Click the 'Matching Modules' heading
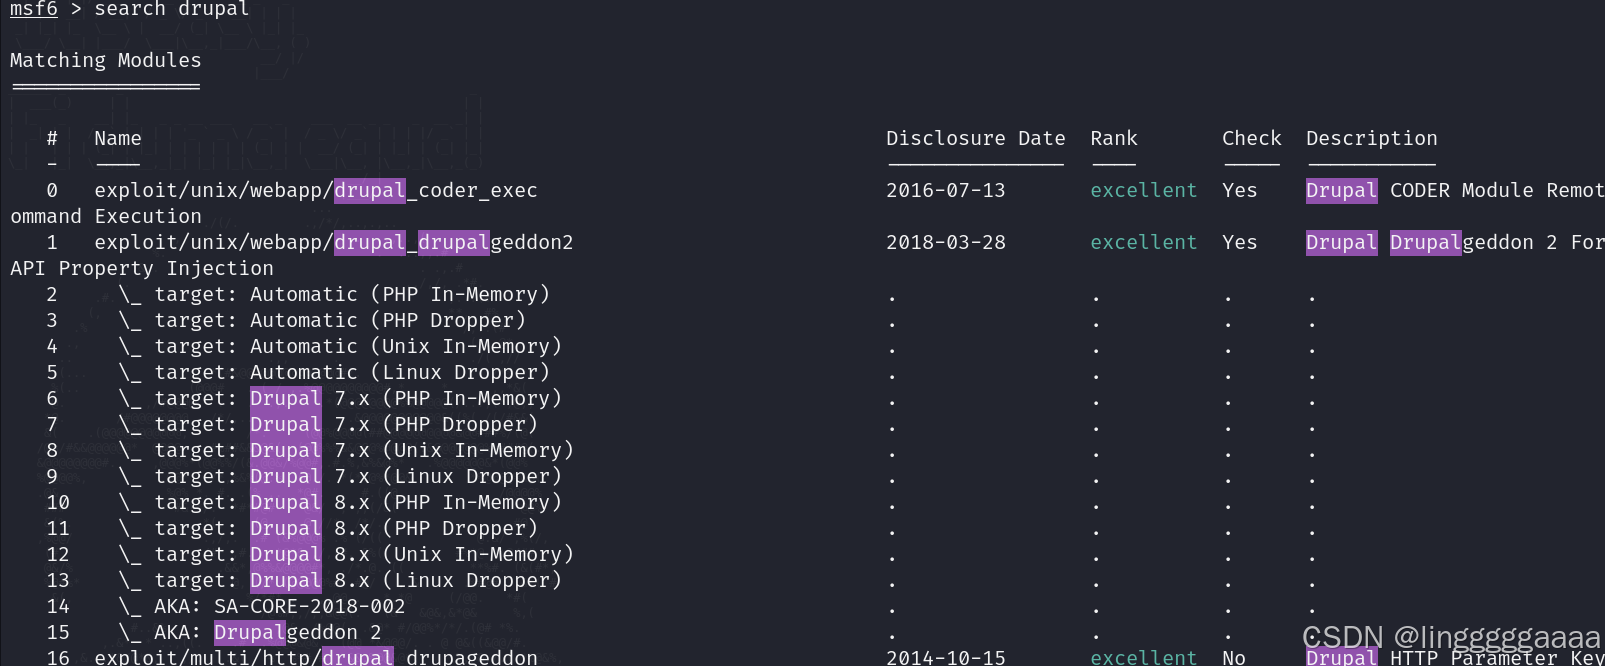 106,61
